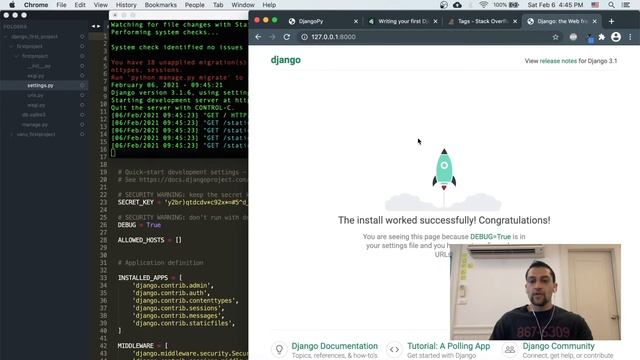Image resolution: width=640 pixels, height=360 pixels.
Task: Open the cloud upload menu bar icon
Action: (457, 5)
